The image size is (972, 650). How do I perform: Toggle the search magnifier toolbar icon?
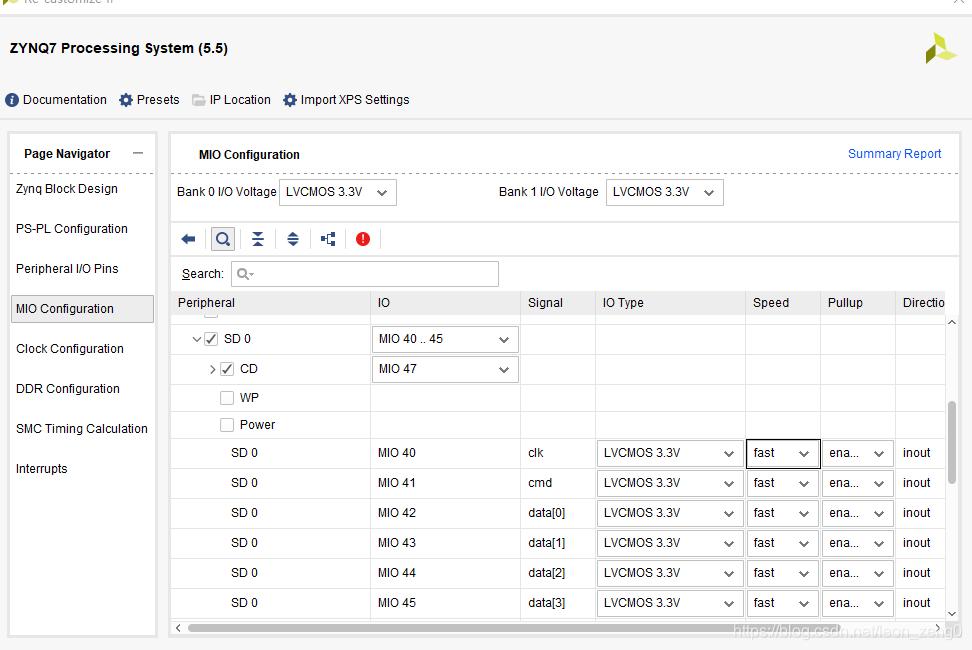coord(222,239)
